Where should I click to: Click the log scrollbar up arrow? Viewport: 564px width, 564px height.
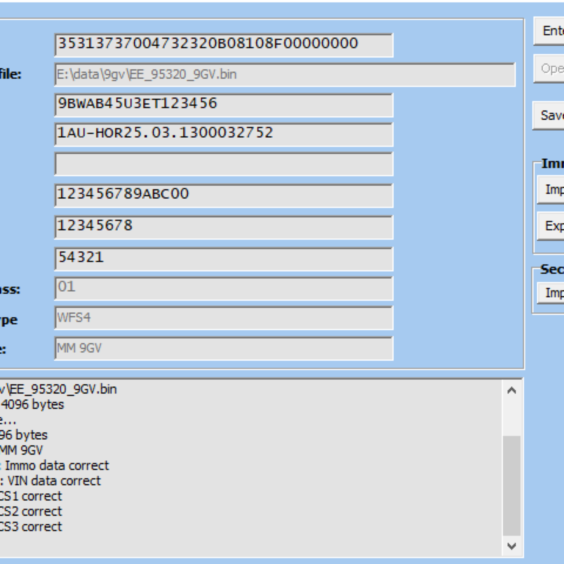coord(511,390)
